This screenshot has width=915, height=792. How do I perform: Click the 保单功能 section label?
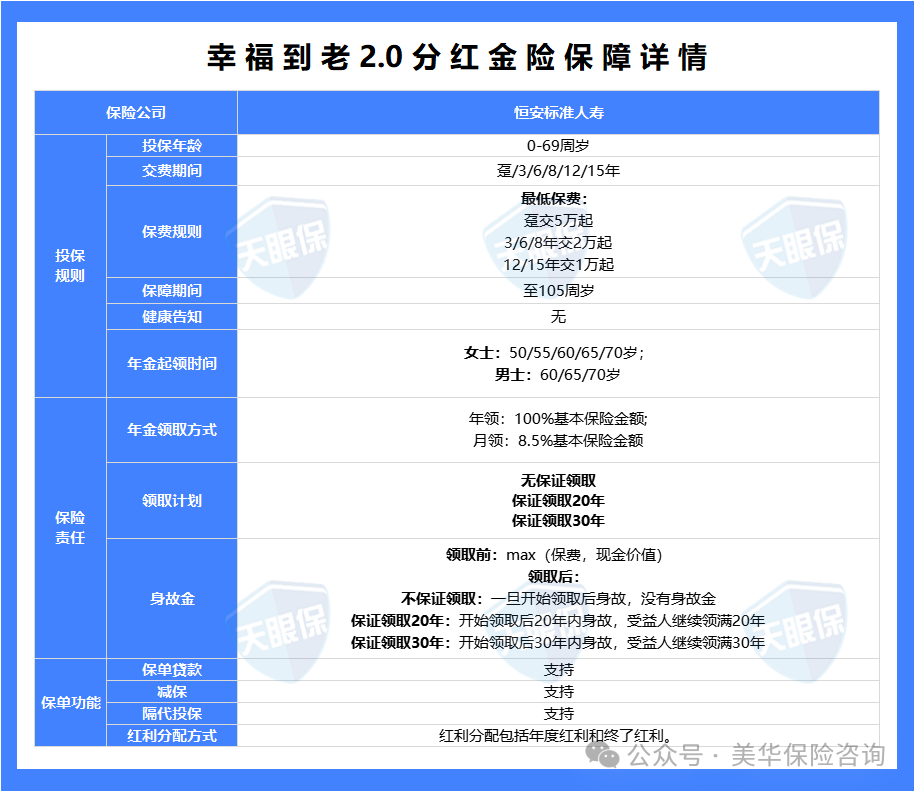[x=70, y=703]
